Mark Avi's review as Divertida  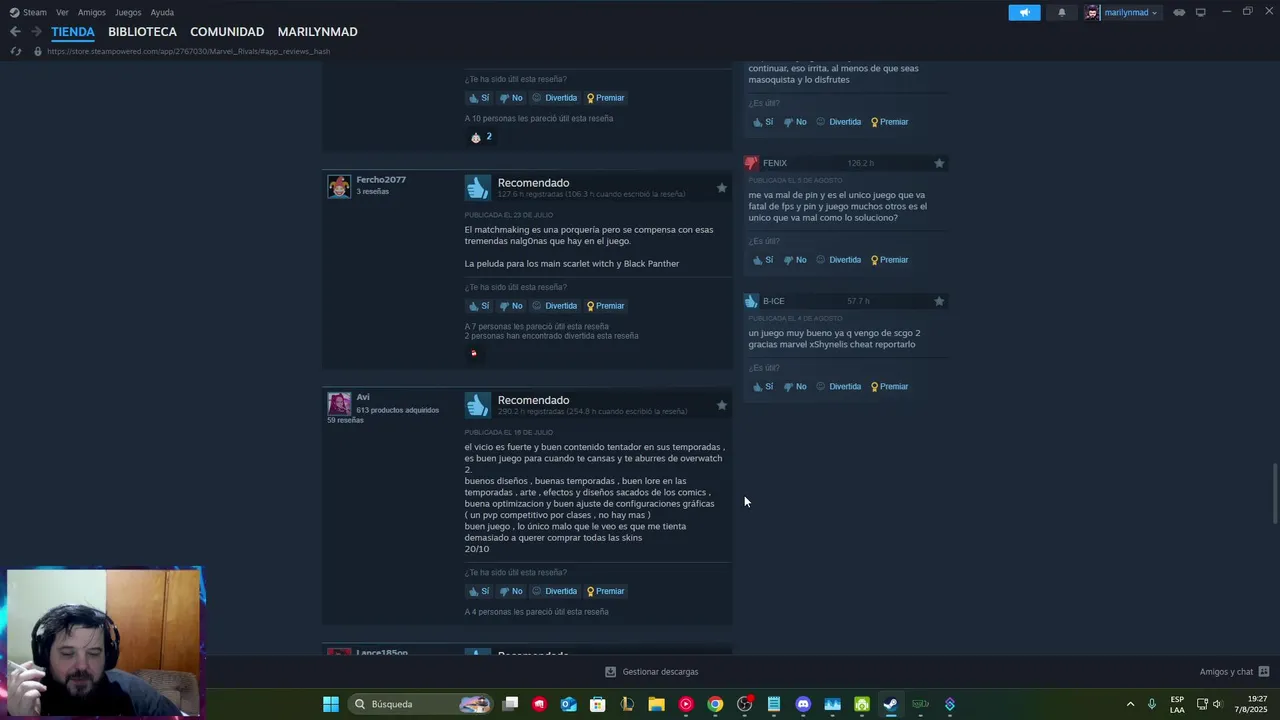(555, 591)
